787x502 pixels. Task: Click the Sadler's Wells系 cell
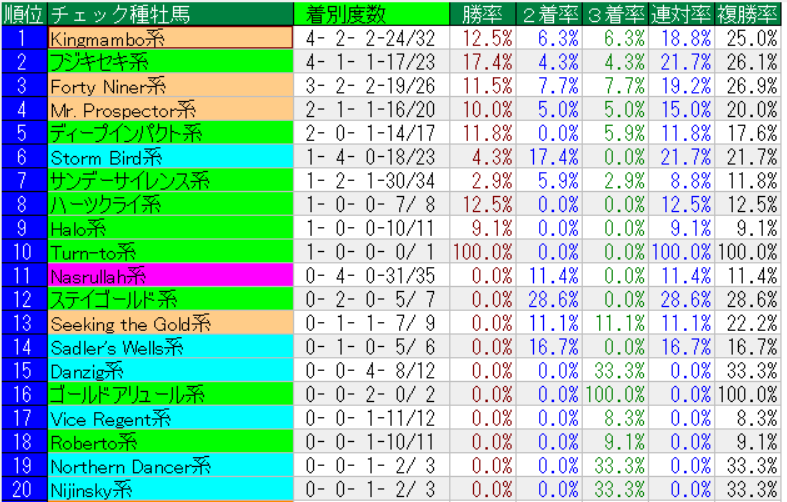[170, 347]
